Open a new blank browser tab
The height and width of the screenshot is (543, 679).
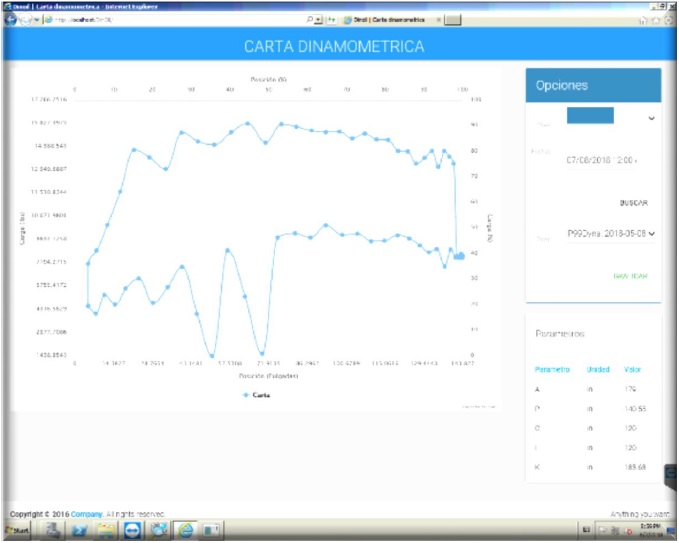[x=452, y=19]
